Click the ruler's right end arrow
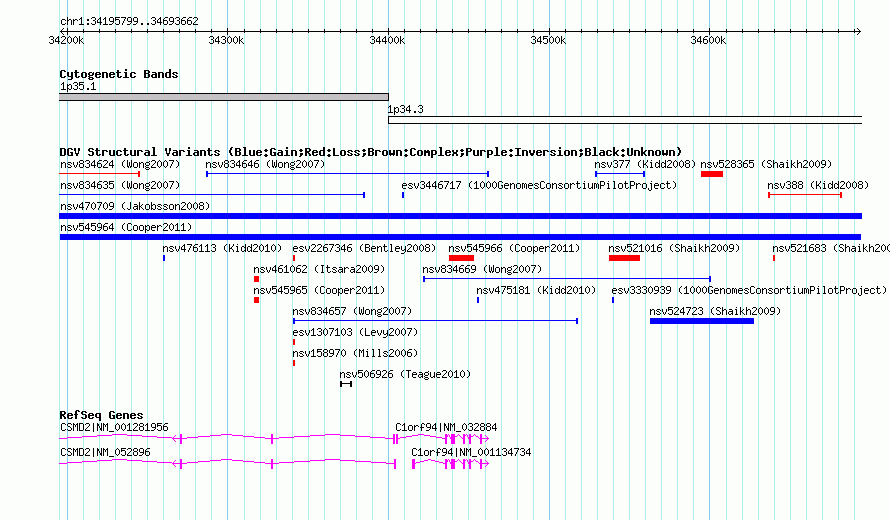This screenshot has height=520, width=890. pyautogui.click(x=858, y=31)
